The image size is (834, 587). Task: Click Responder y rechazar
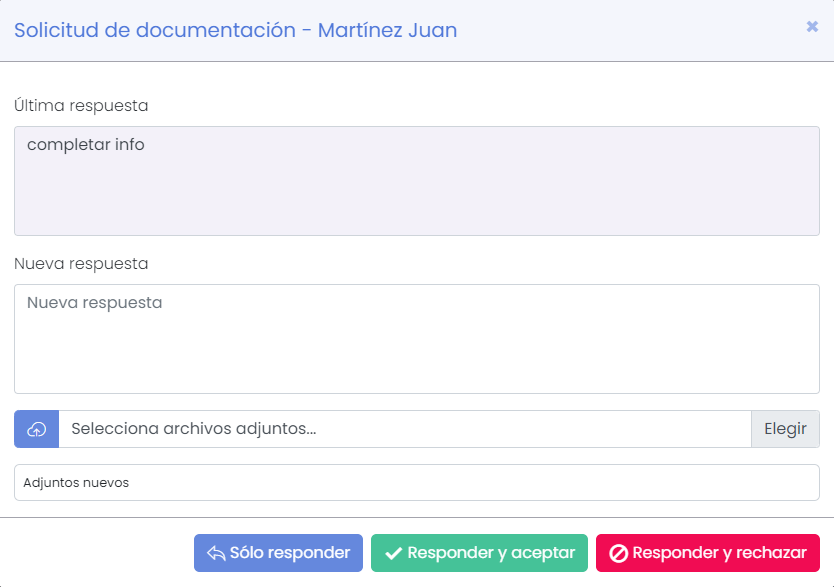707,551
